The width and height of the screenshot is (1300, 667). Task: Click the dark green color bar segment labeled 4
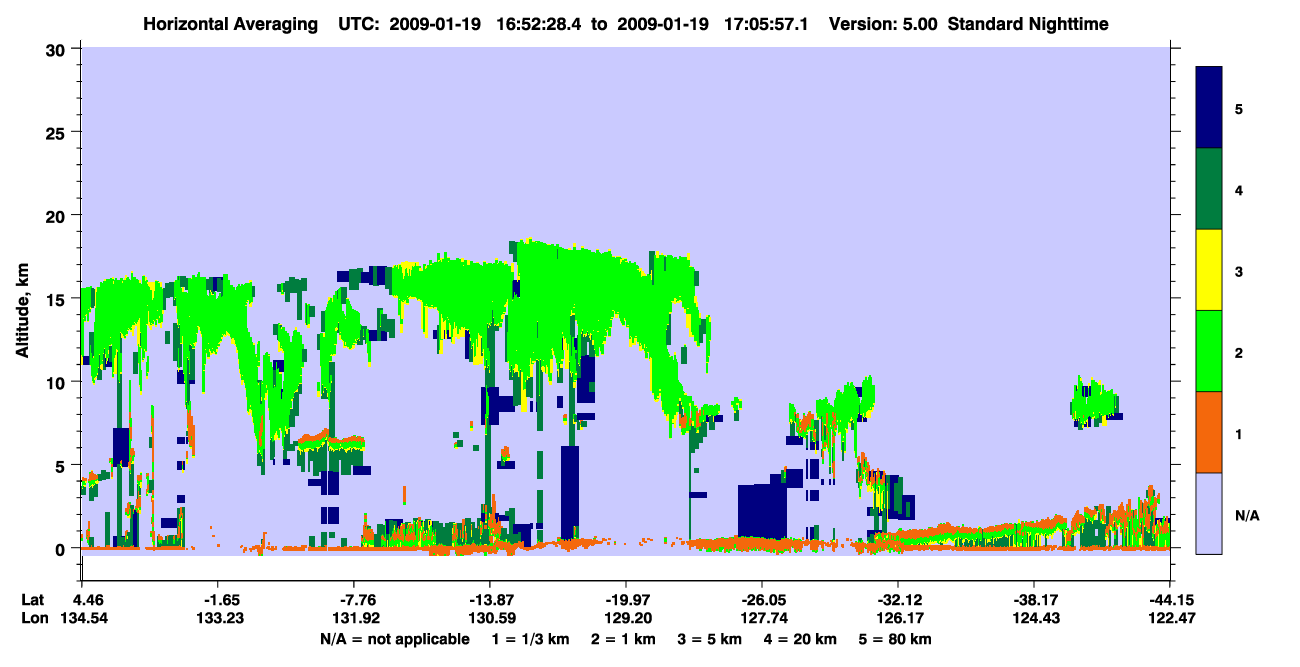1209,189
